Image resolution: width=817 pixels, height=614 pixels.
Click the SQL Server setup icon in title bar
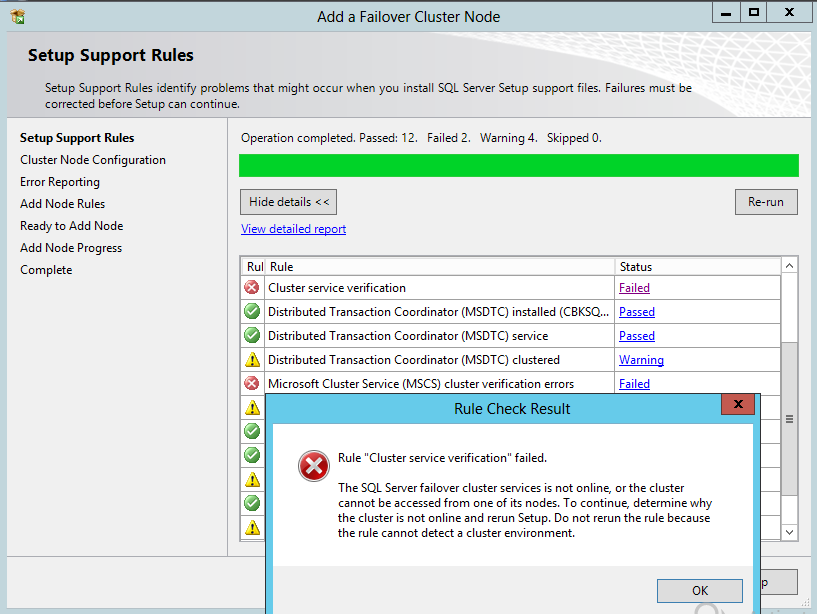(x=18, y=17)
